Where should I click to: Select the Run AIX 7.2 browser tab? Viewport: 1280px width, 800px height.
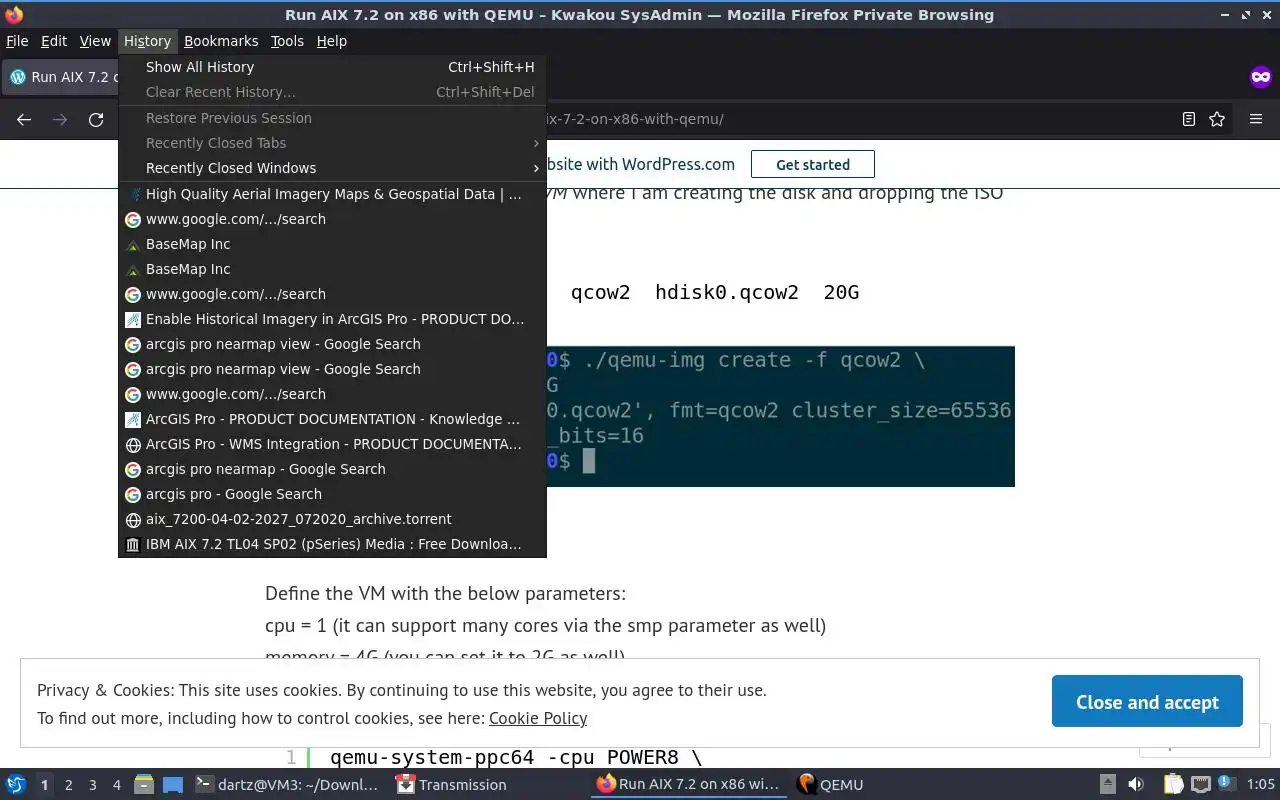pos(60,77)
